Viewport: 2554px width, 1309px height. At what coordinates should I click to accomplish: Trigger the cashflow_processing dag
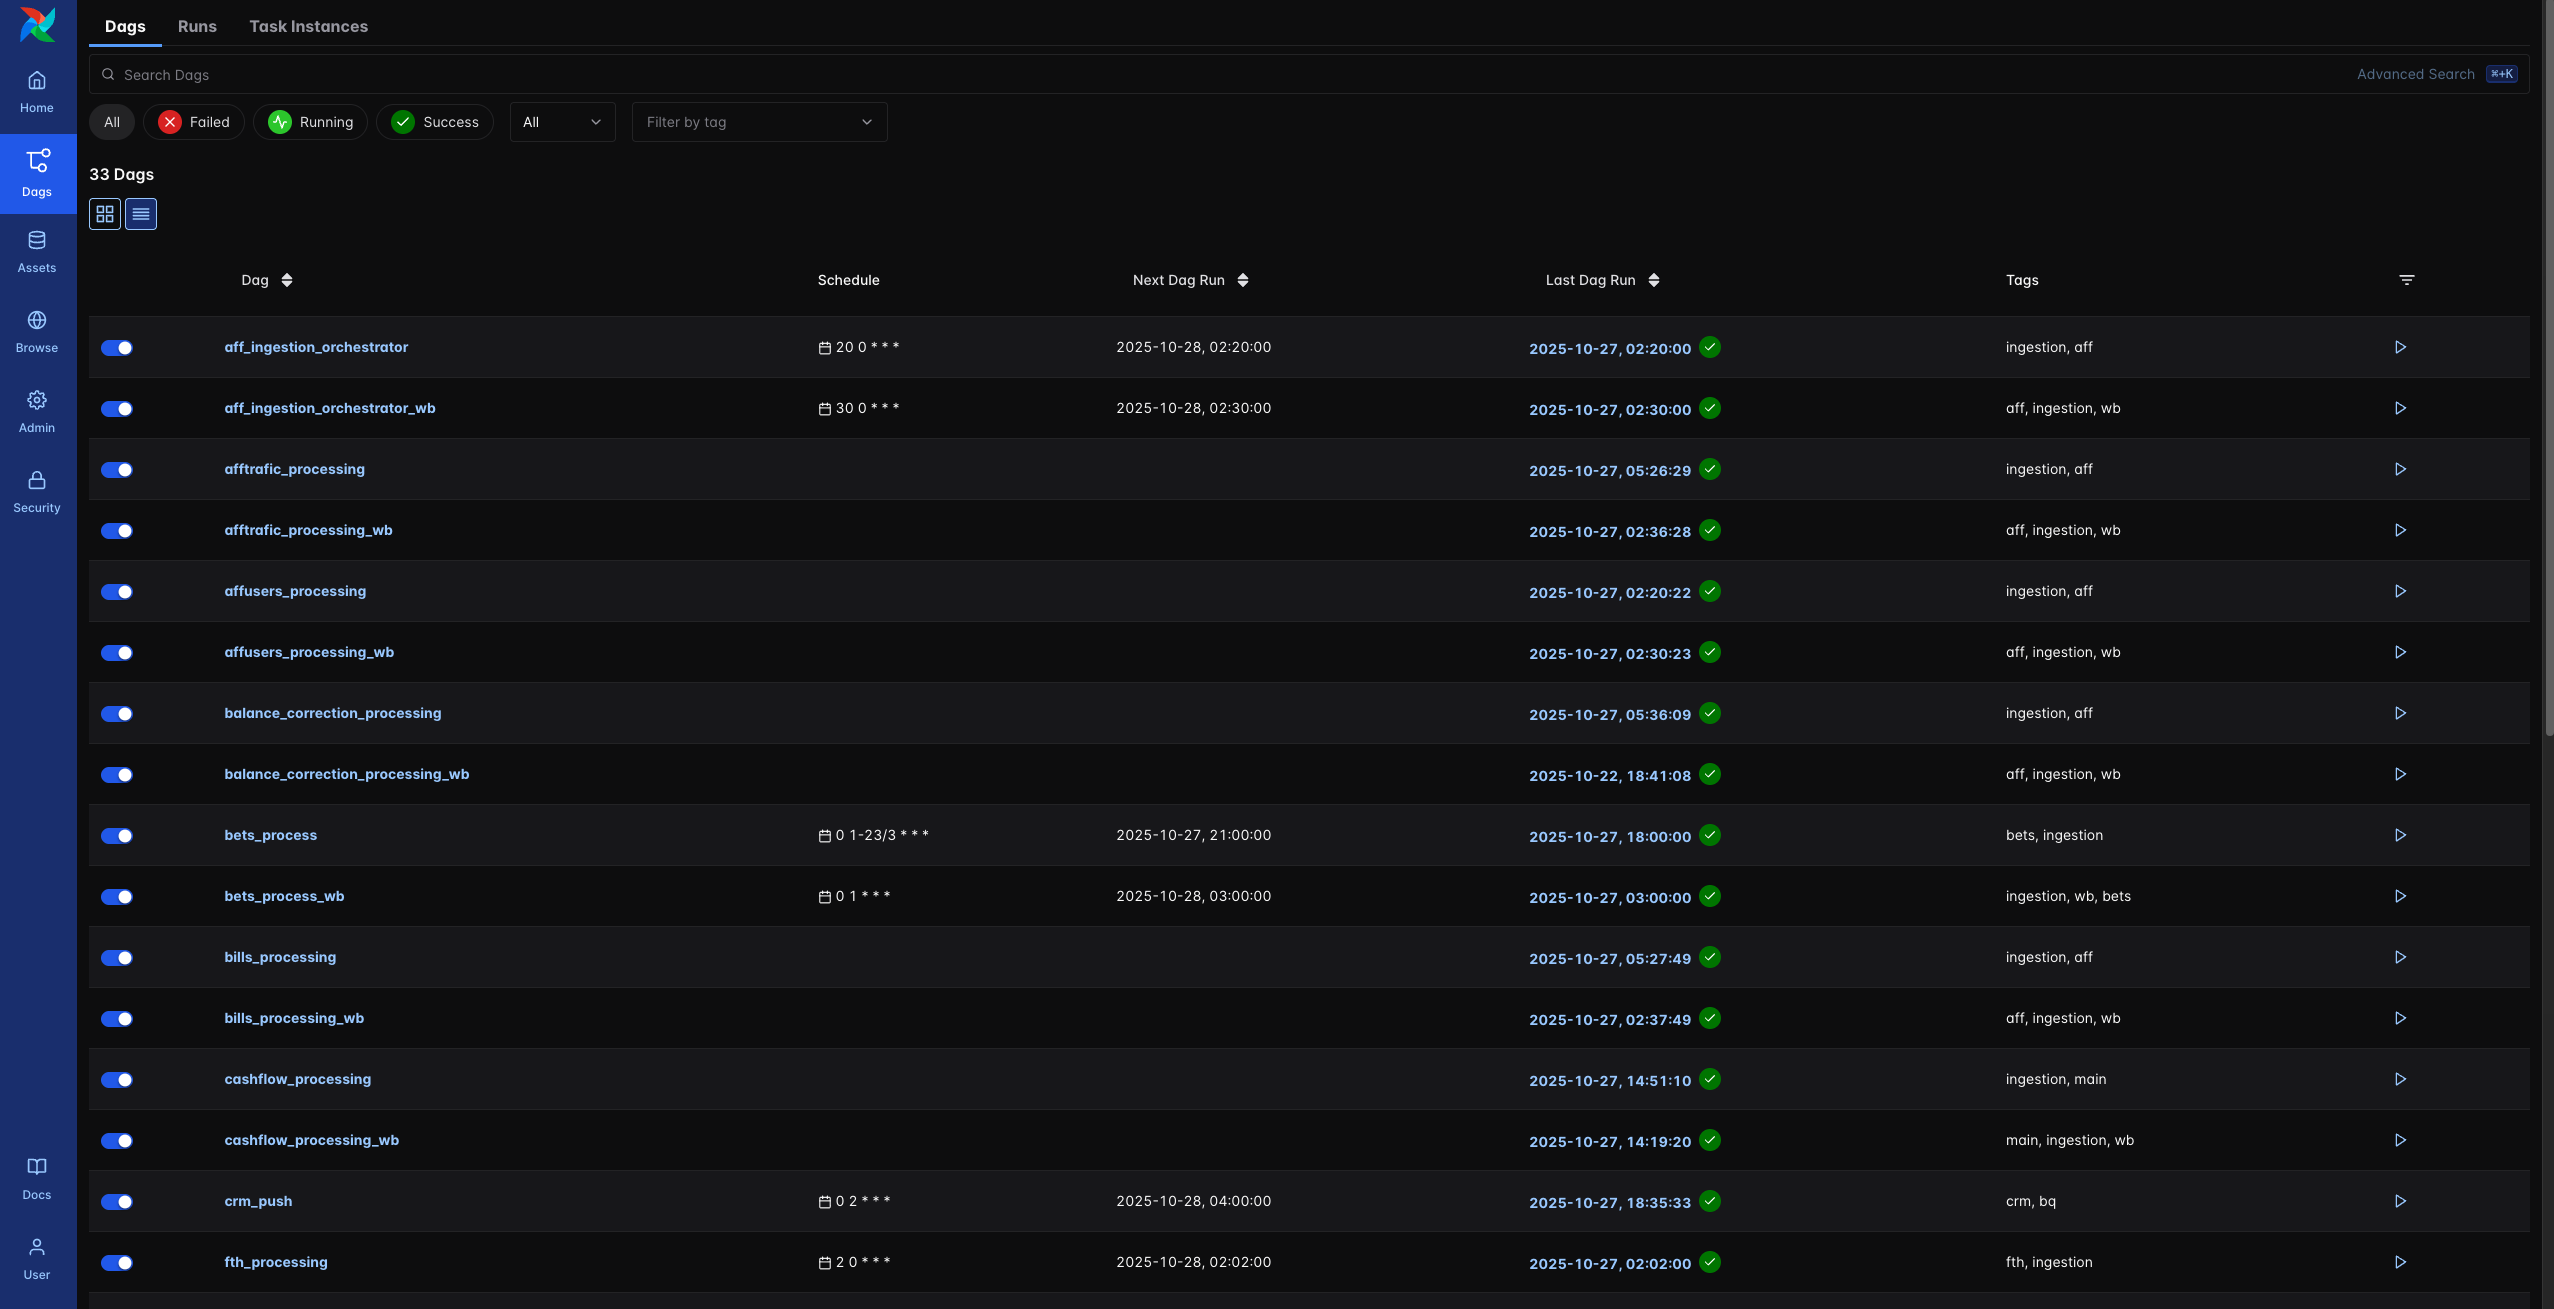click(x=2400, y=1079)
